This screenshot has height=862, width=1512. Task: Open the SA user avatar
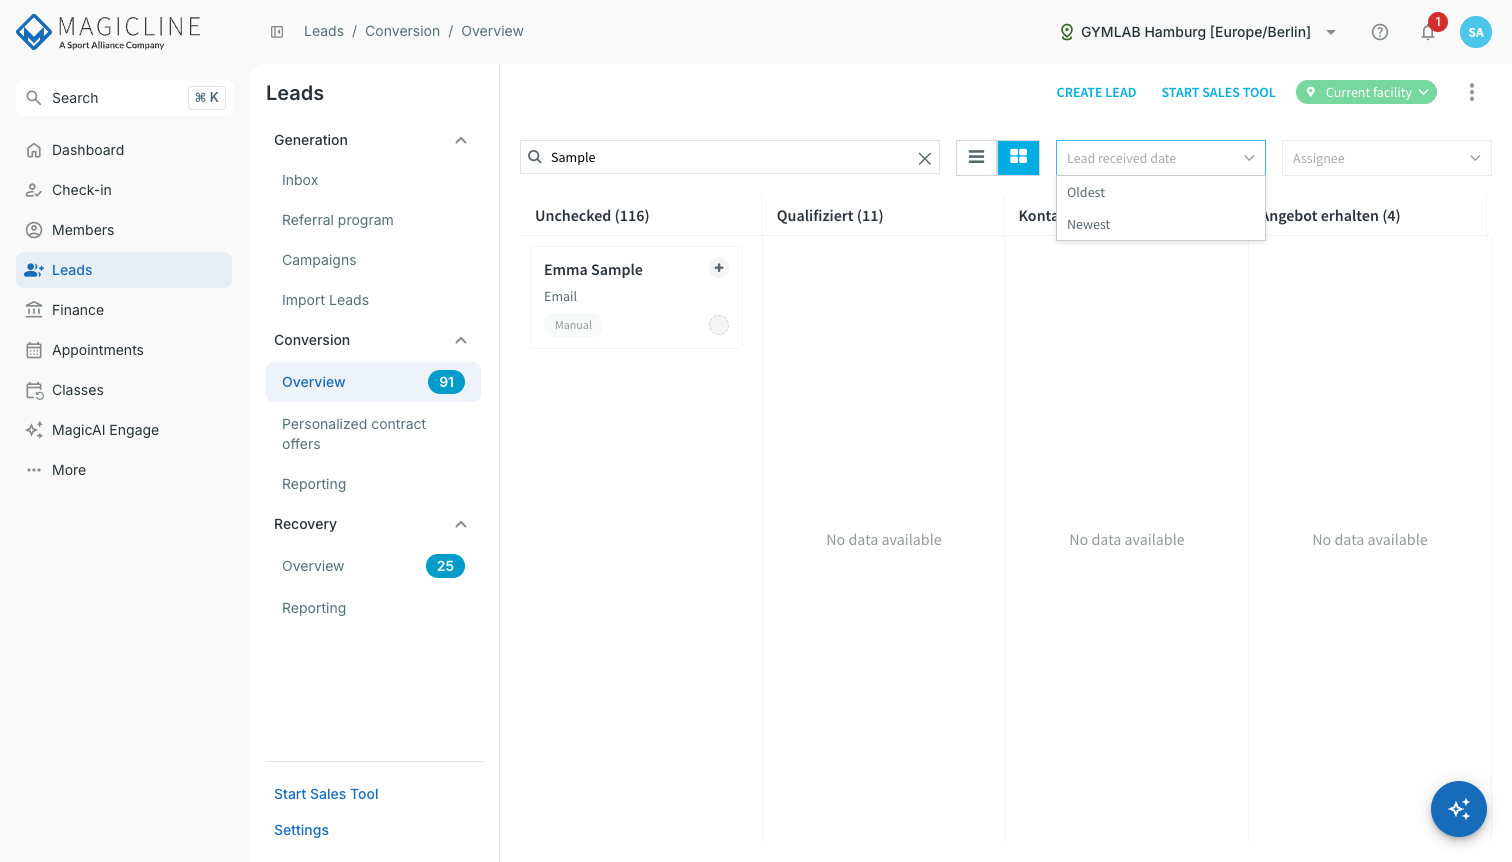(x=1476, y=32)
